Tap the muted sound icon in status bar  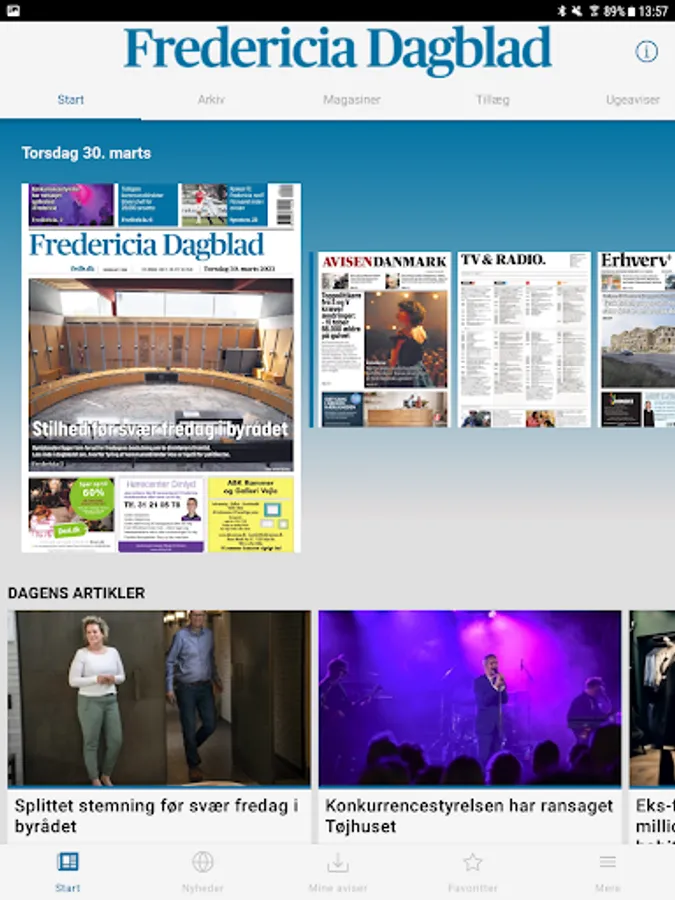[577, 10]
